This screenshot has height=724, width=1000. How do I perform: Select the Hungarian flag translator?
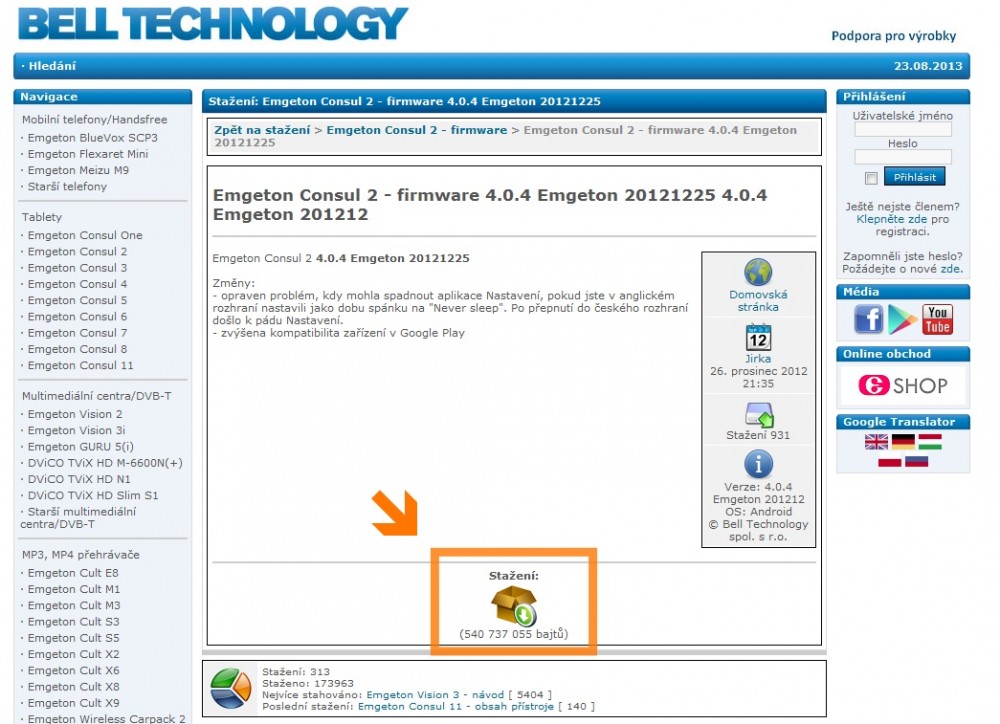click(930, 442)
